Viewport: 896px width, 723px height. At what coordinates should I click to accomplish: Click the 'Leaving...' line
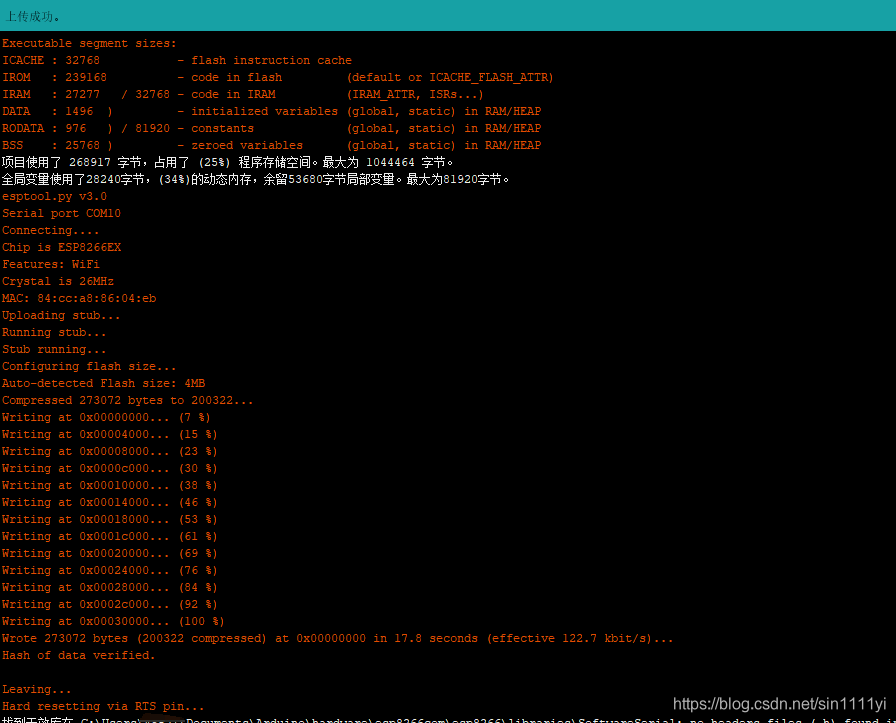[37, 690]
